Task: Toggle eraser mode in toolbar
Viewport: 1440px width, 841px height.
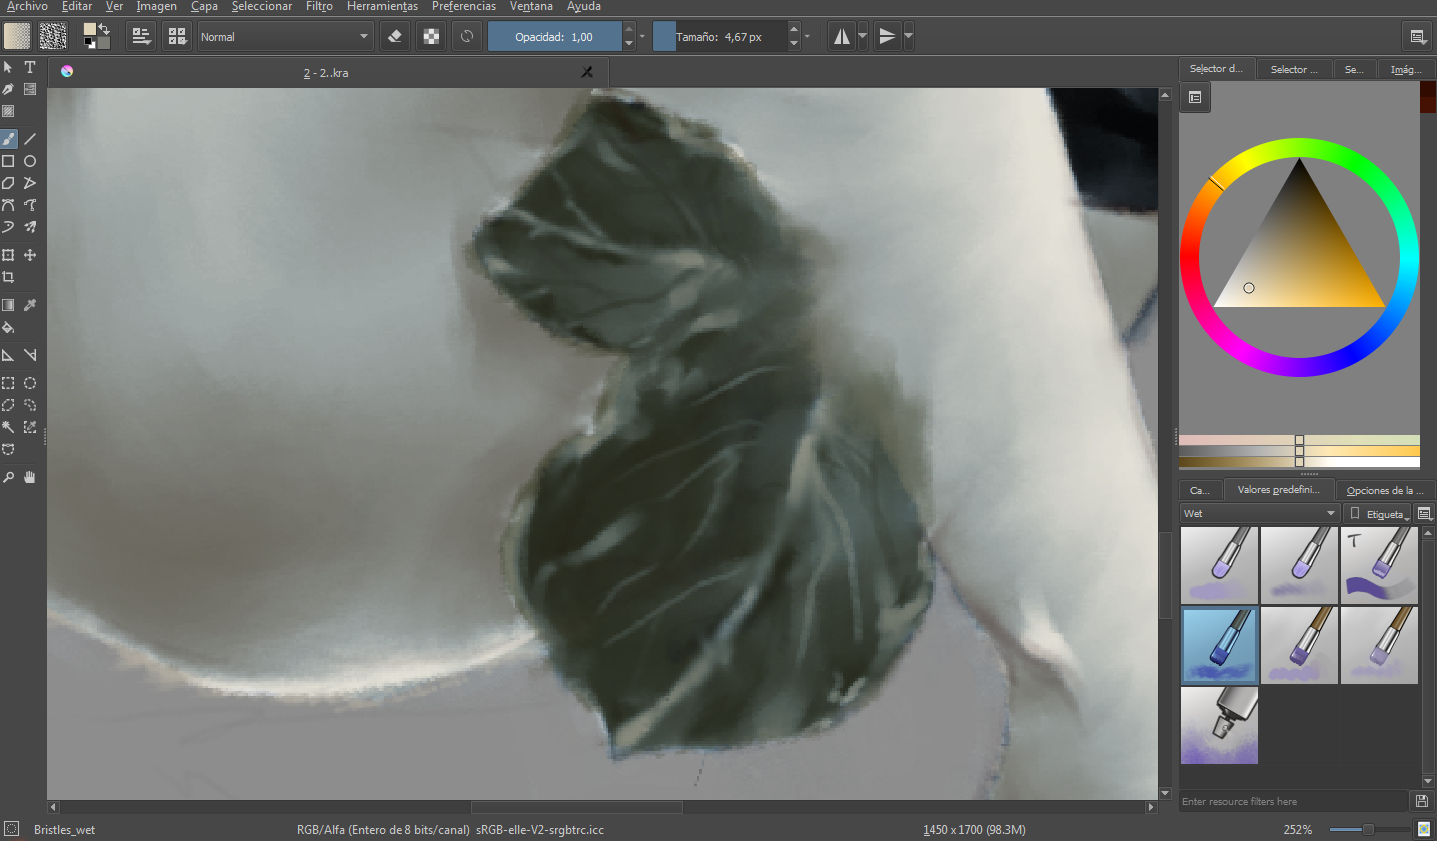Action: click(395, 37)
